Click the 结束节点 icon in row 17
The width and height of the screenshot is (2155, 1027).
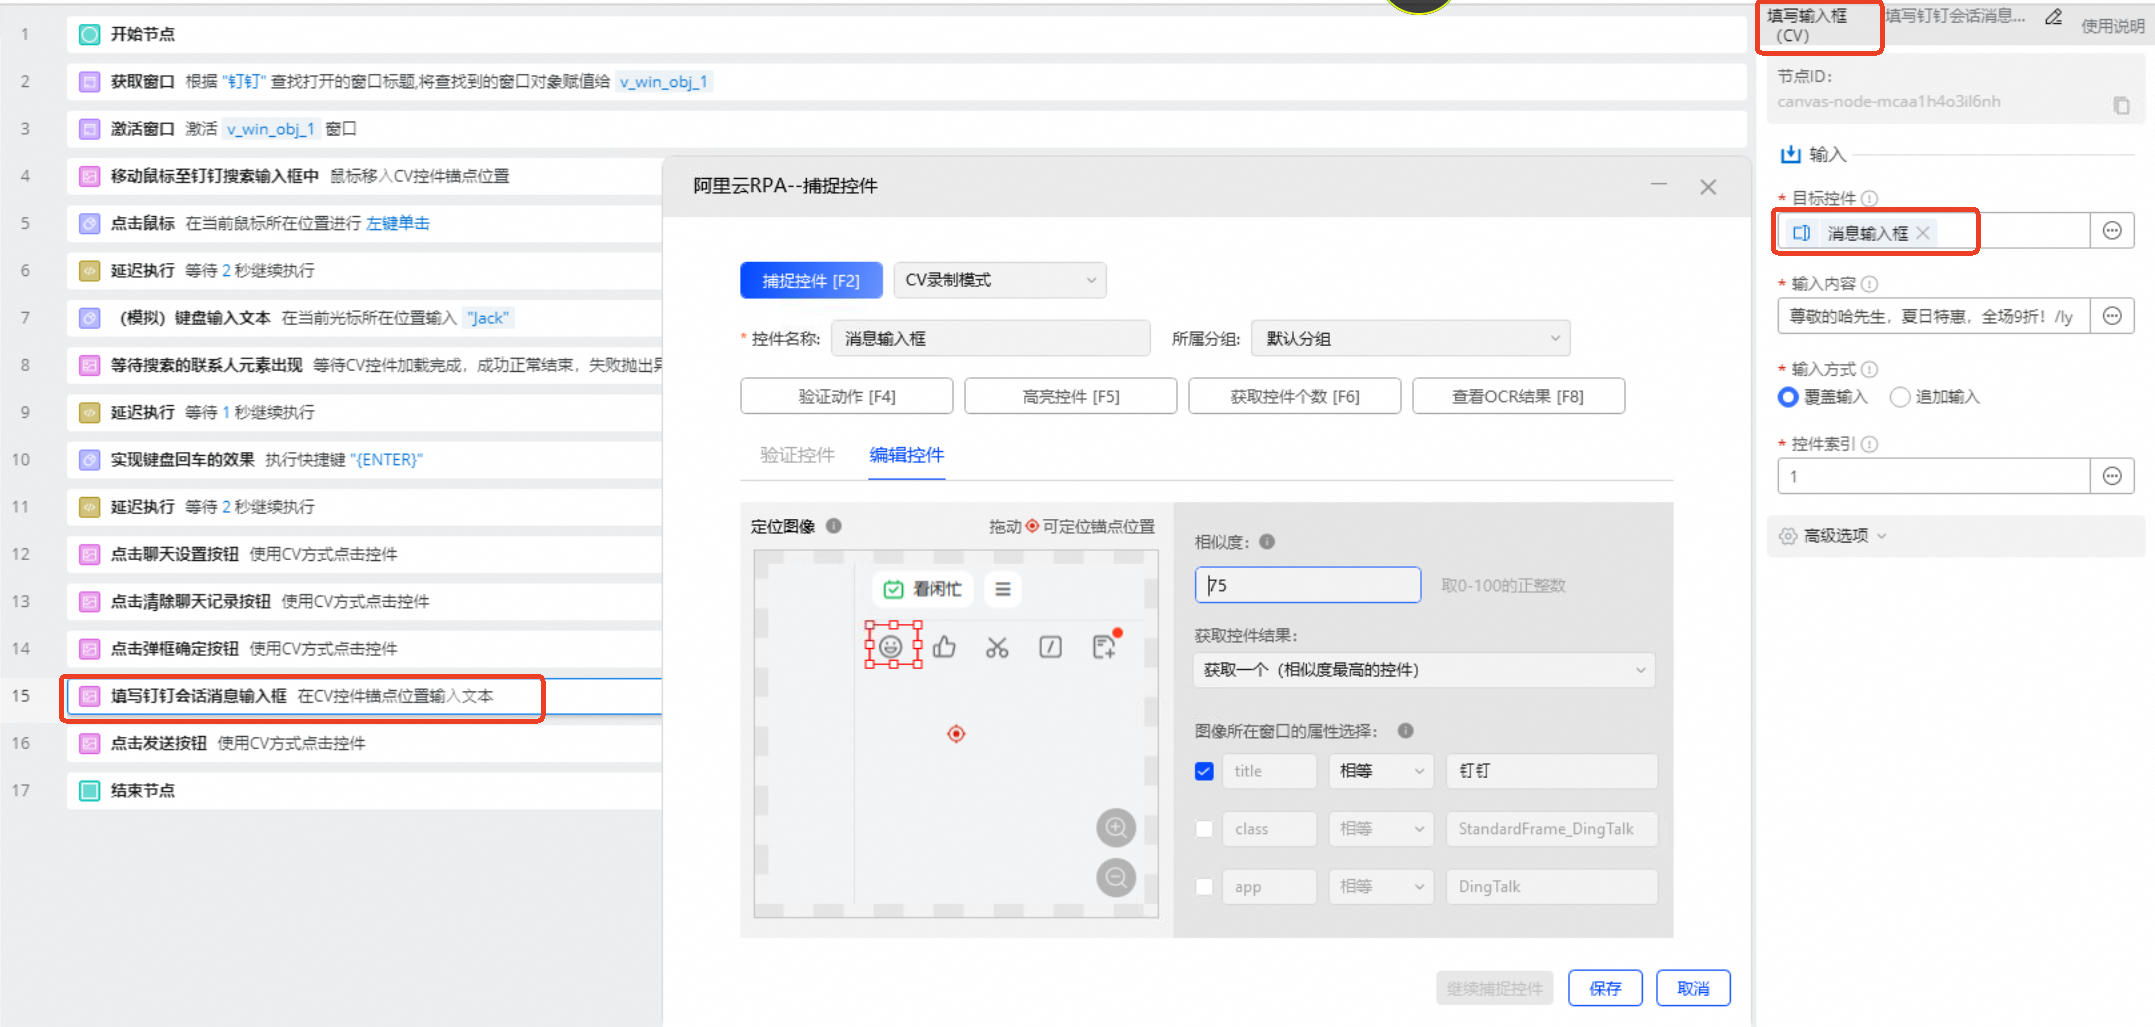90,790
